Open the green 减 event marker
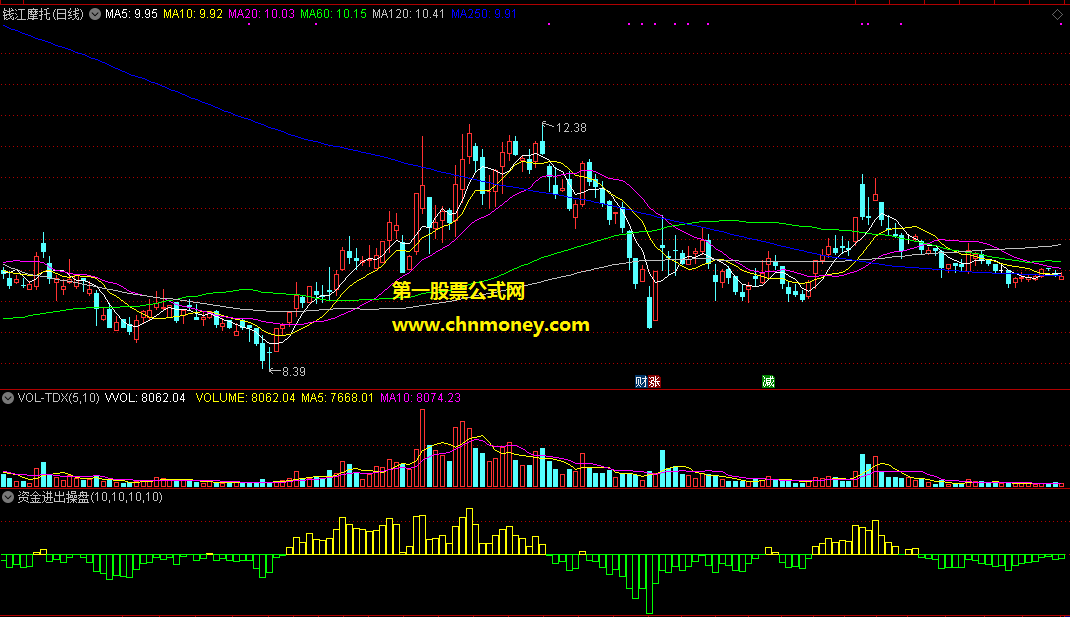Viewport: 1070px width, 617px height. (x=768, y=382)
